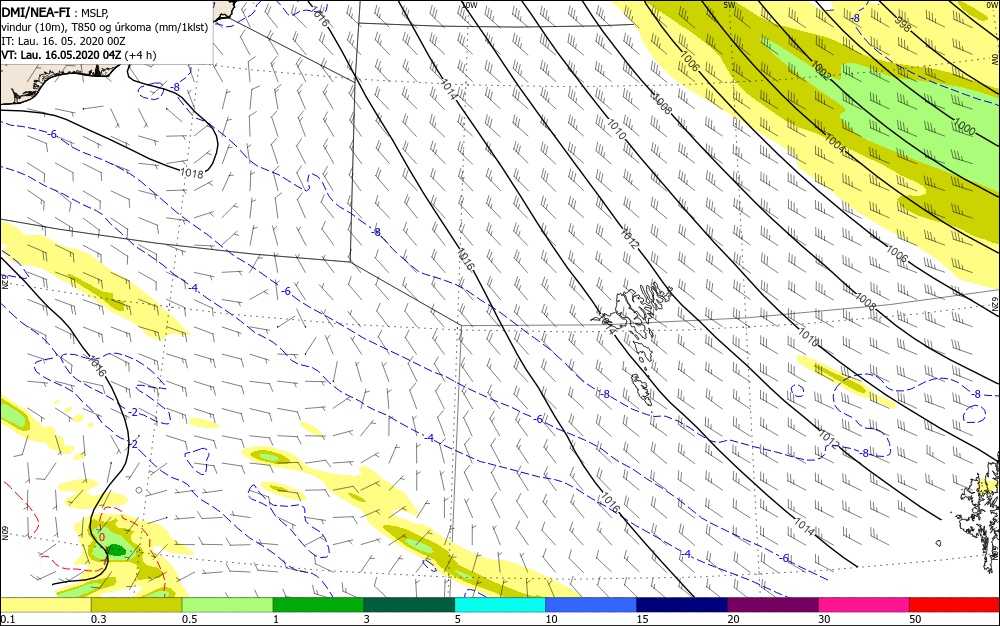Click the legend value '50'
The height and width of the screenshot is (626, 1000).
(915, 619)
